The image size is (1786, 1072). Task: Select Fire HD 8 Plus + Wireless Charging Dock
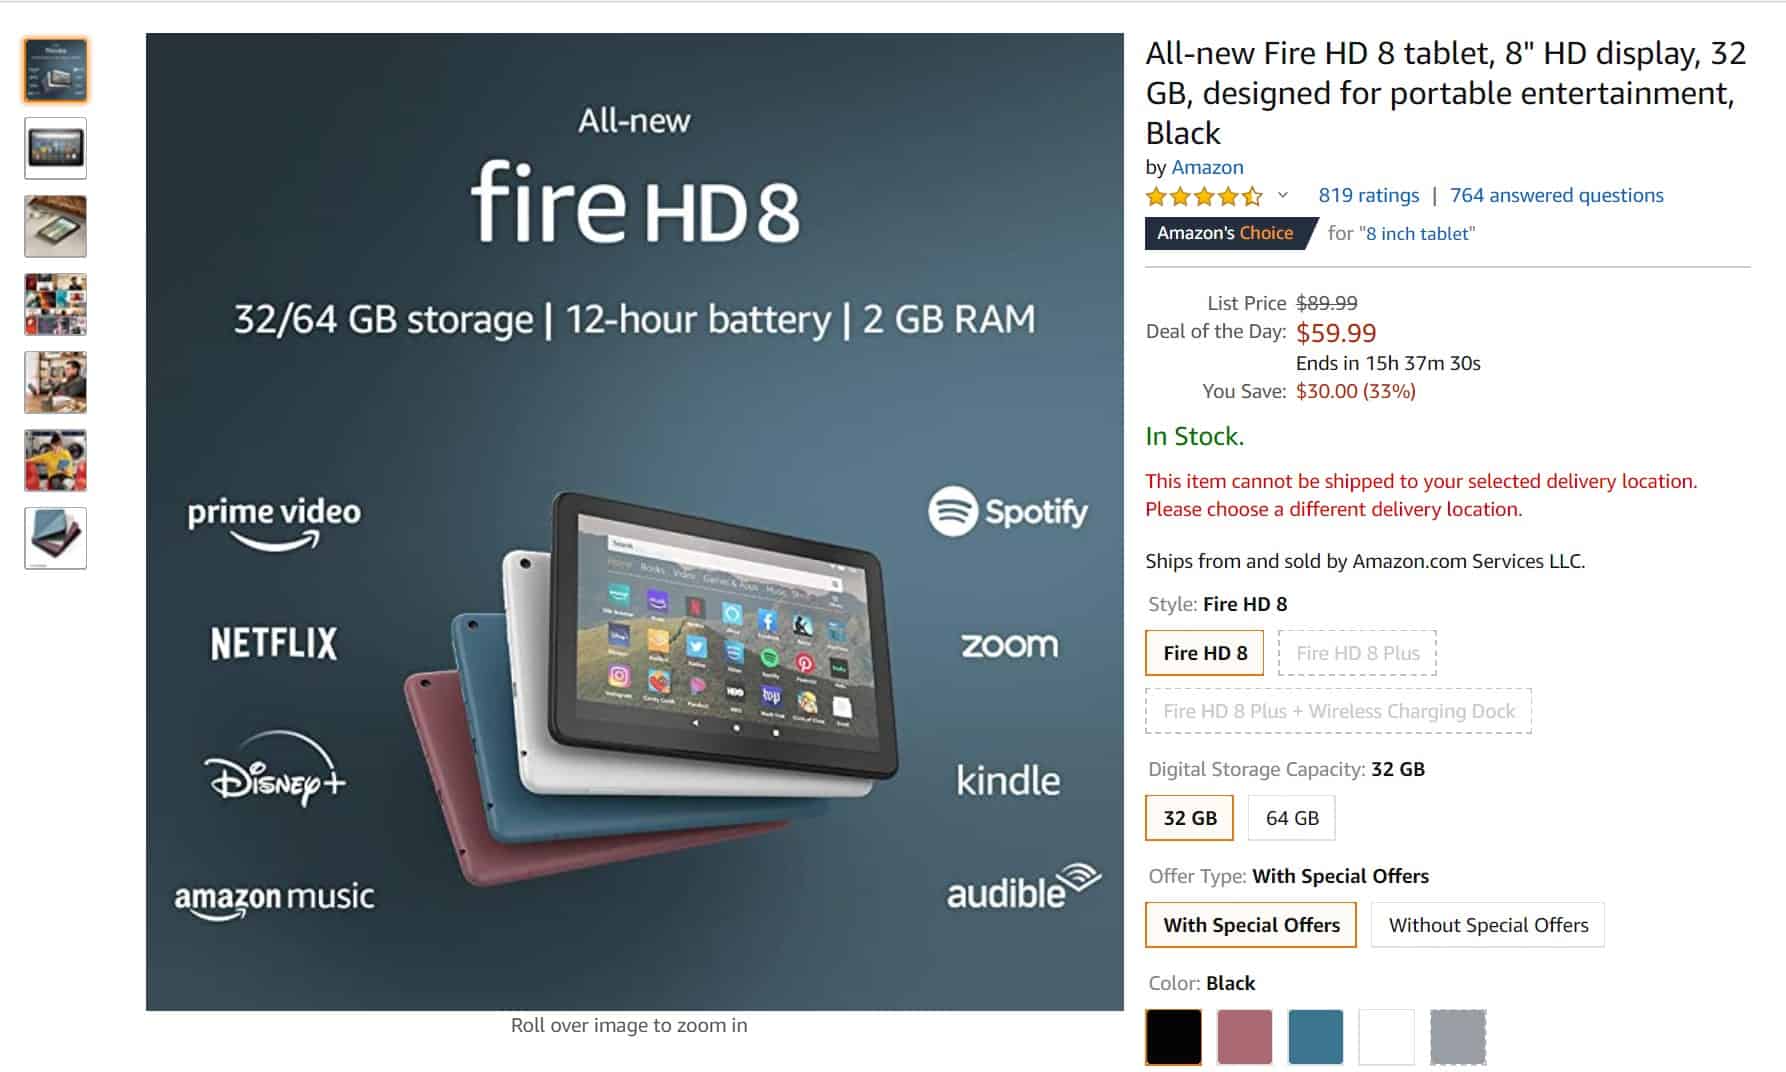(x=1338, y=711)
